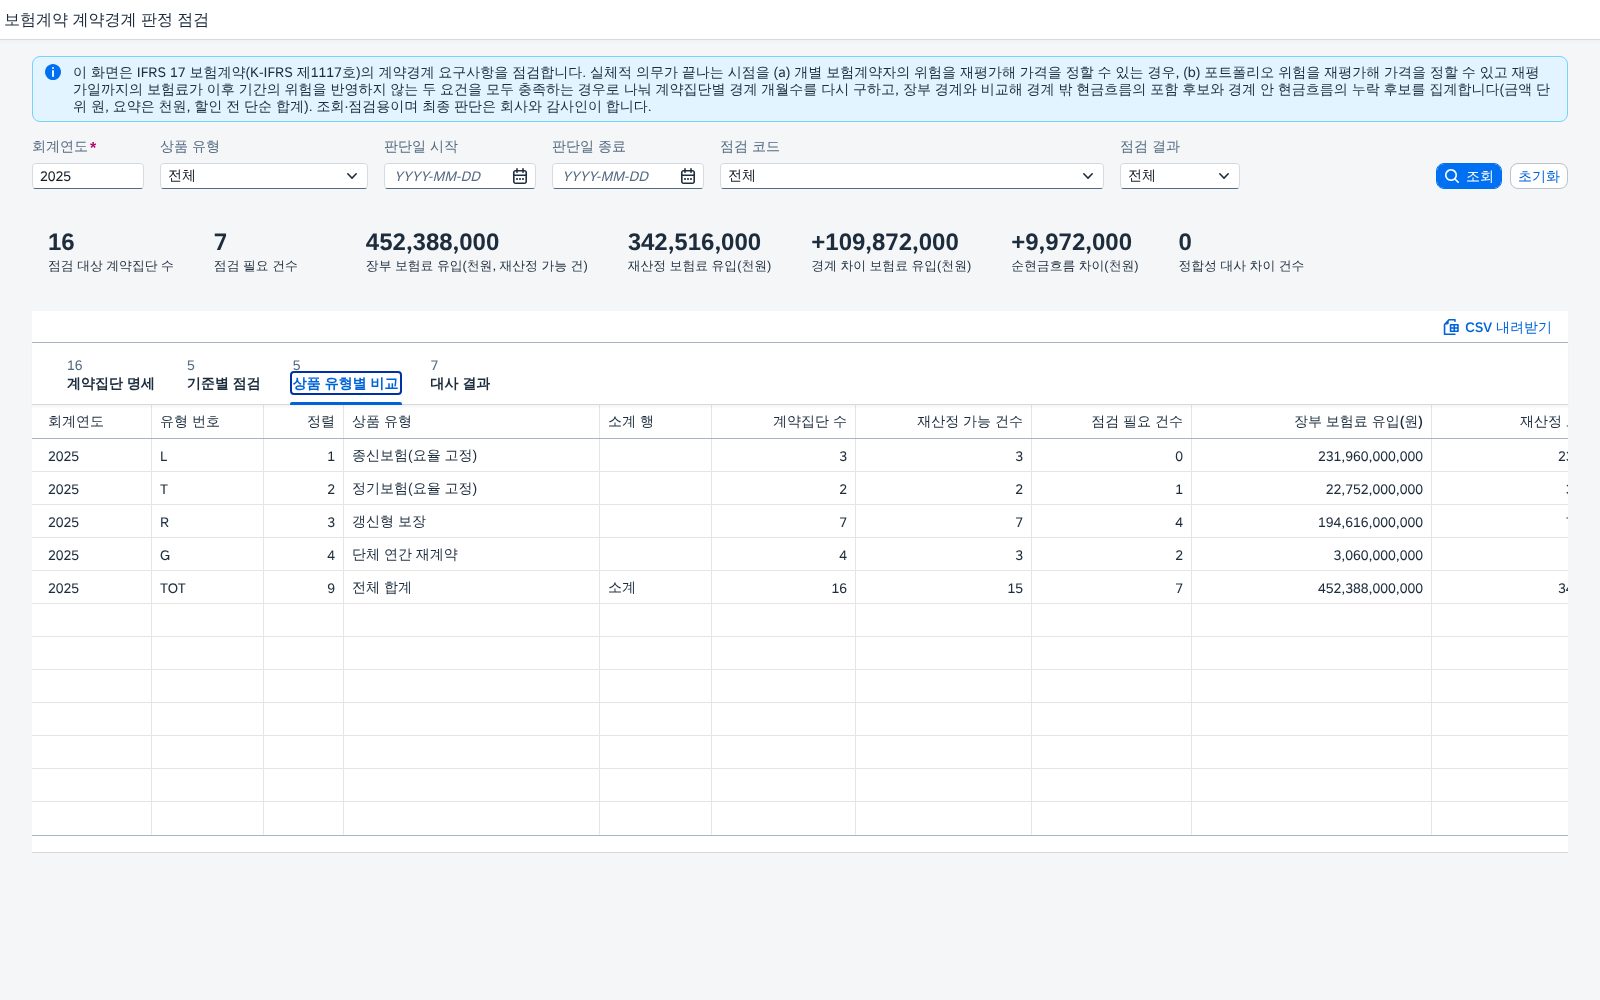Click the 194,616,000,000 amount cell

(x=1311, y=522)
